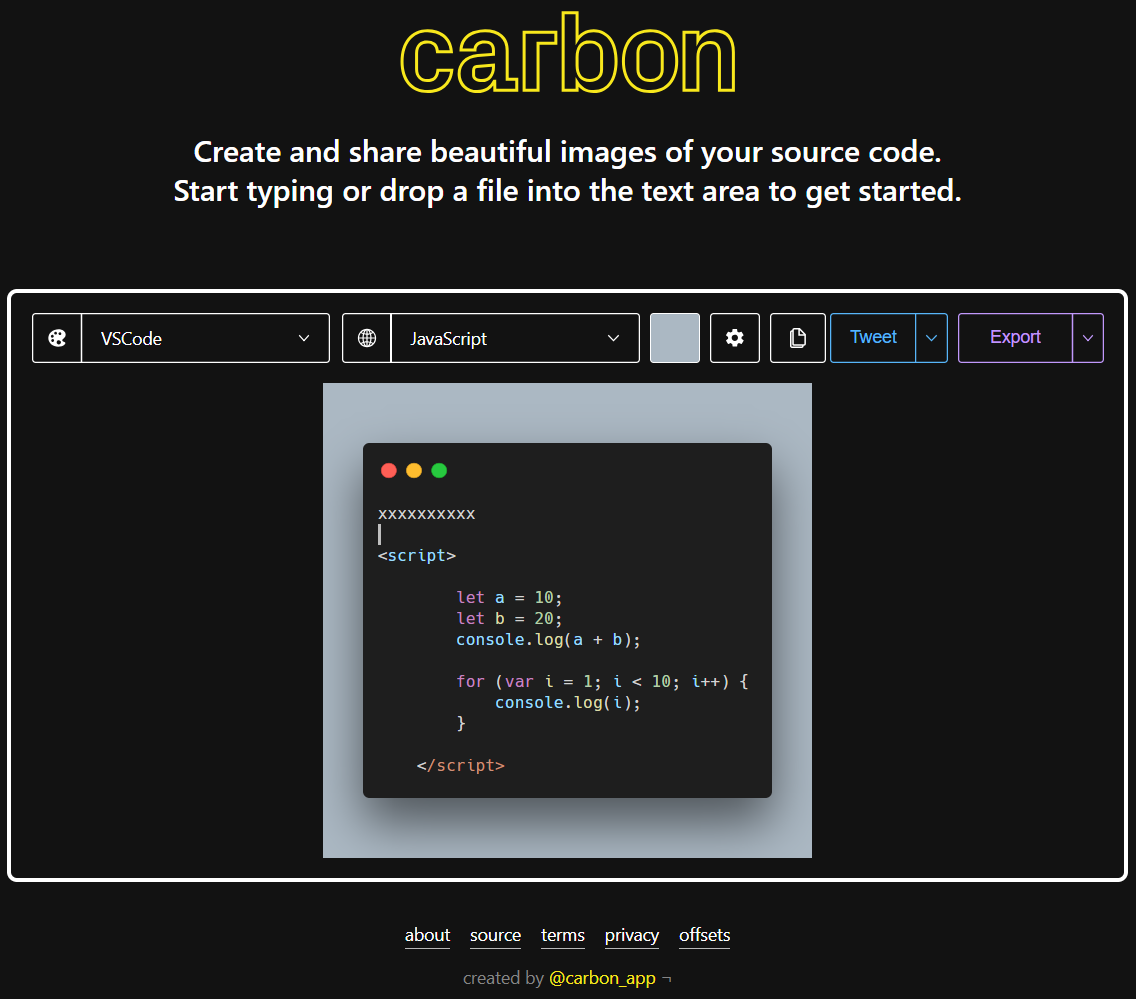
Task: Click the xxxxxxxxxx line in code editor
Action: 427,514
